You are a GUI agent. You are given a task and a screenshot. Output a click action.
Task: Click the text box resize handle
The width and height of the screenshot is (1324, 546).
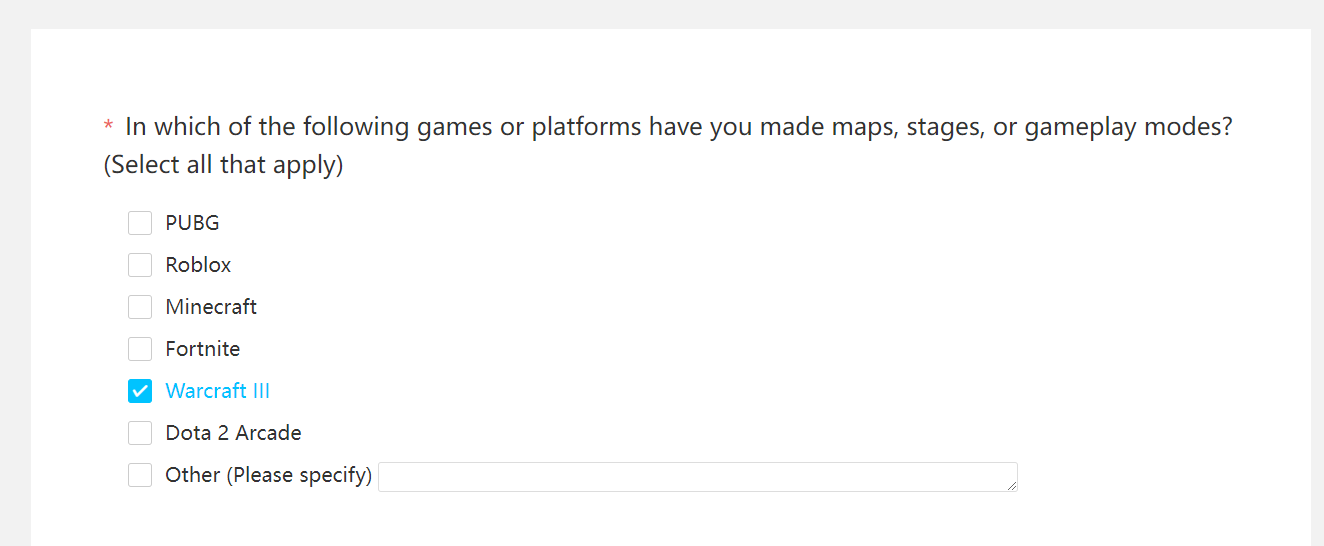point(1012,486)
